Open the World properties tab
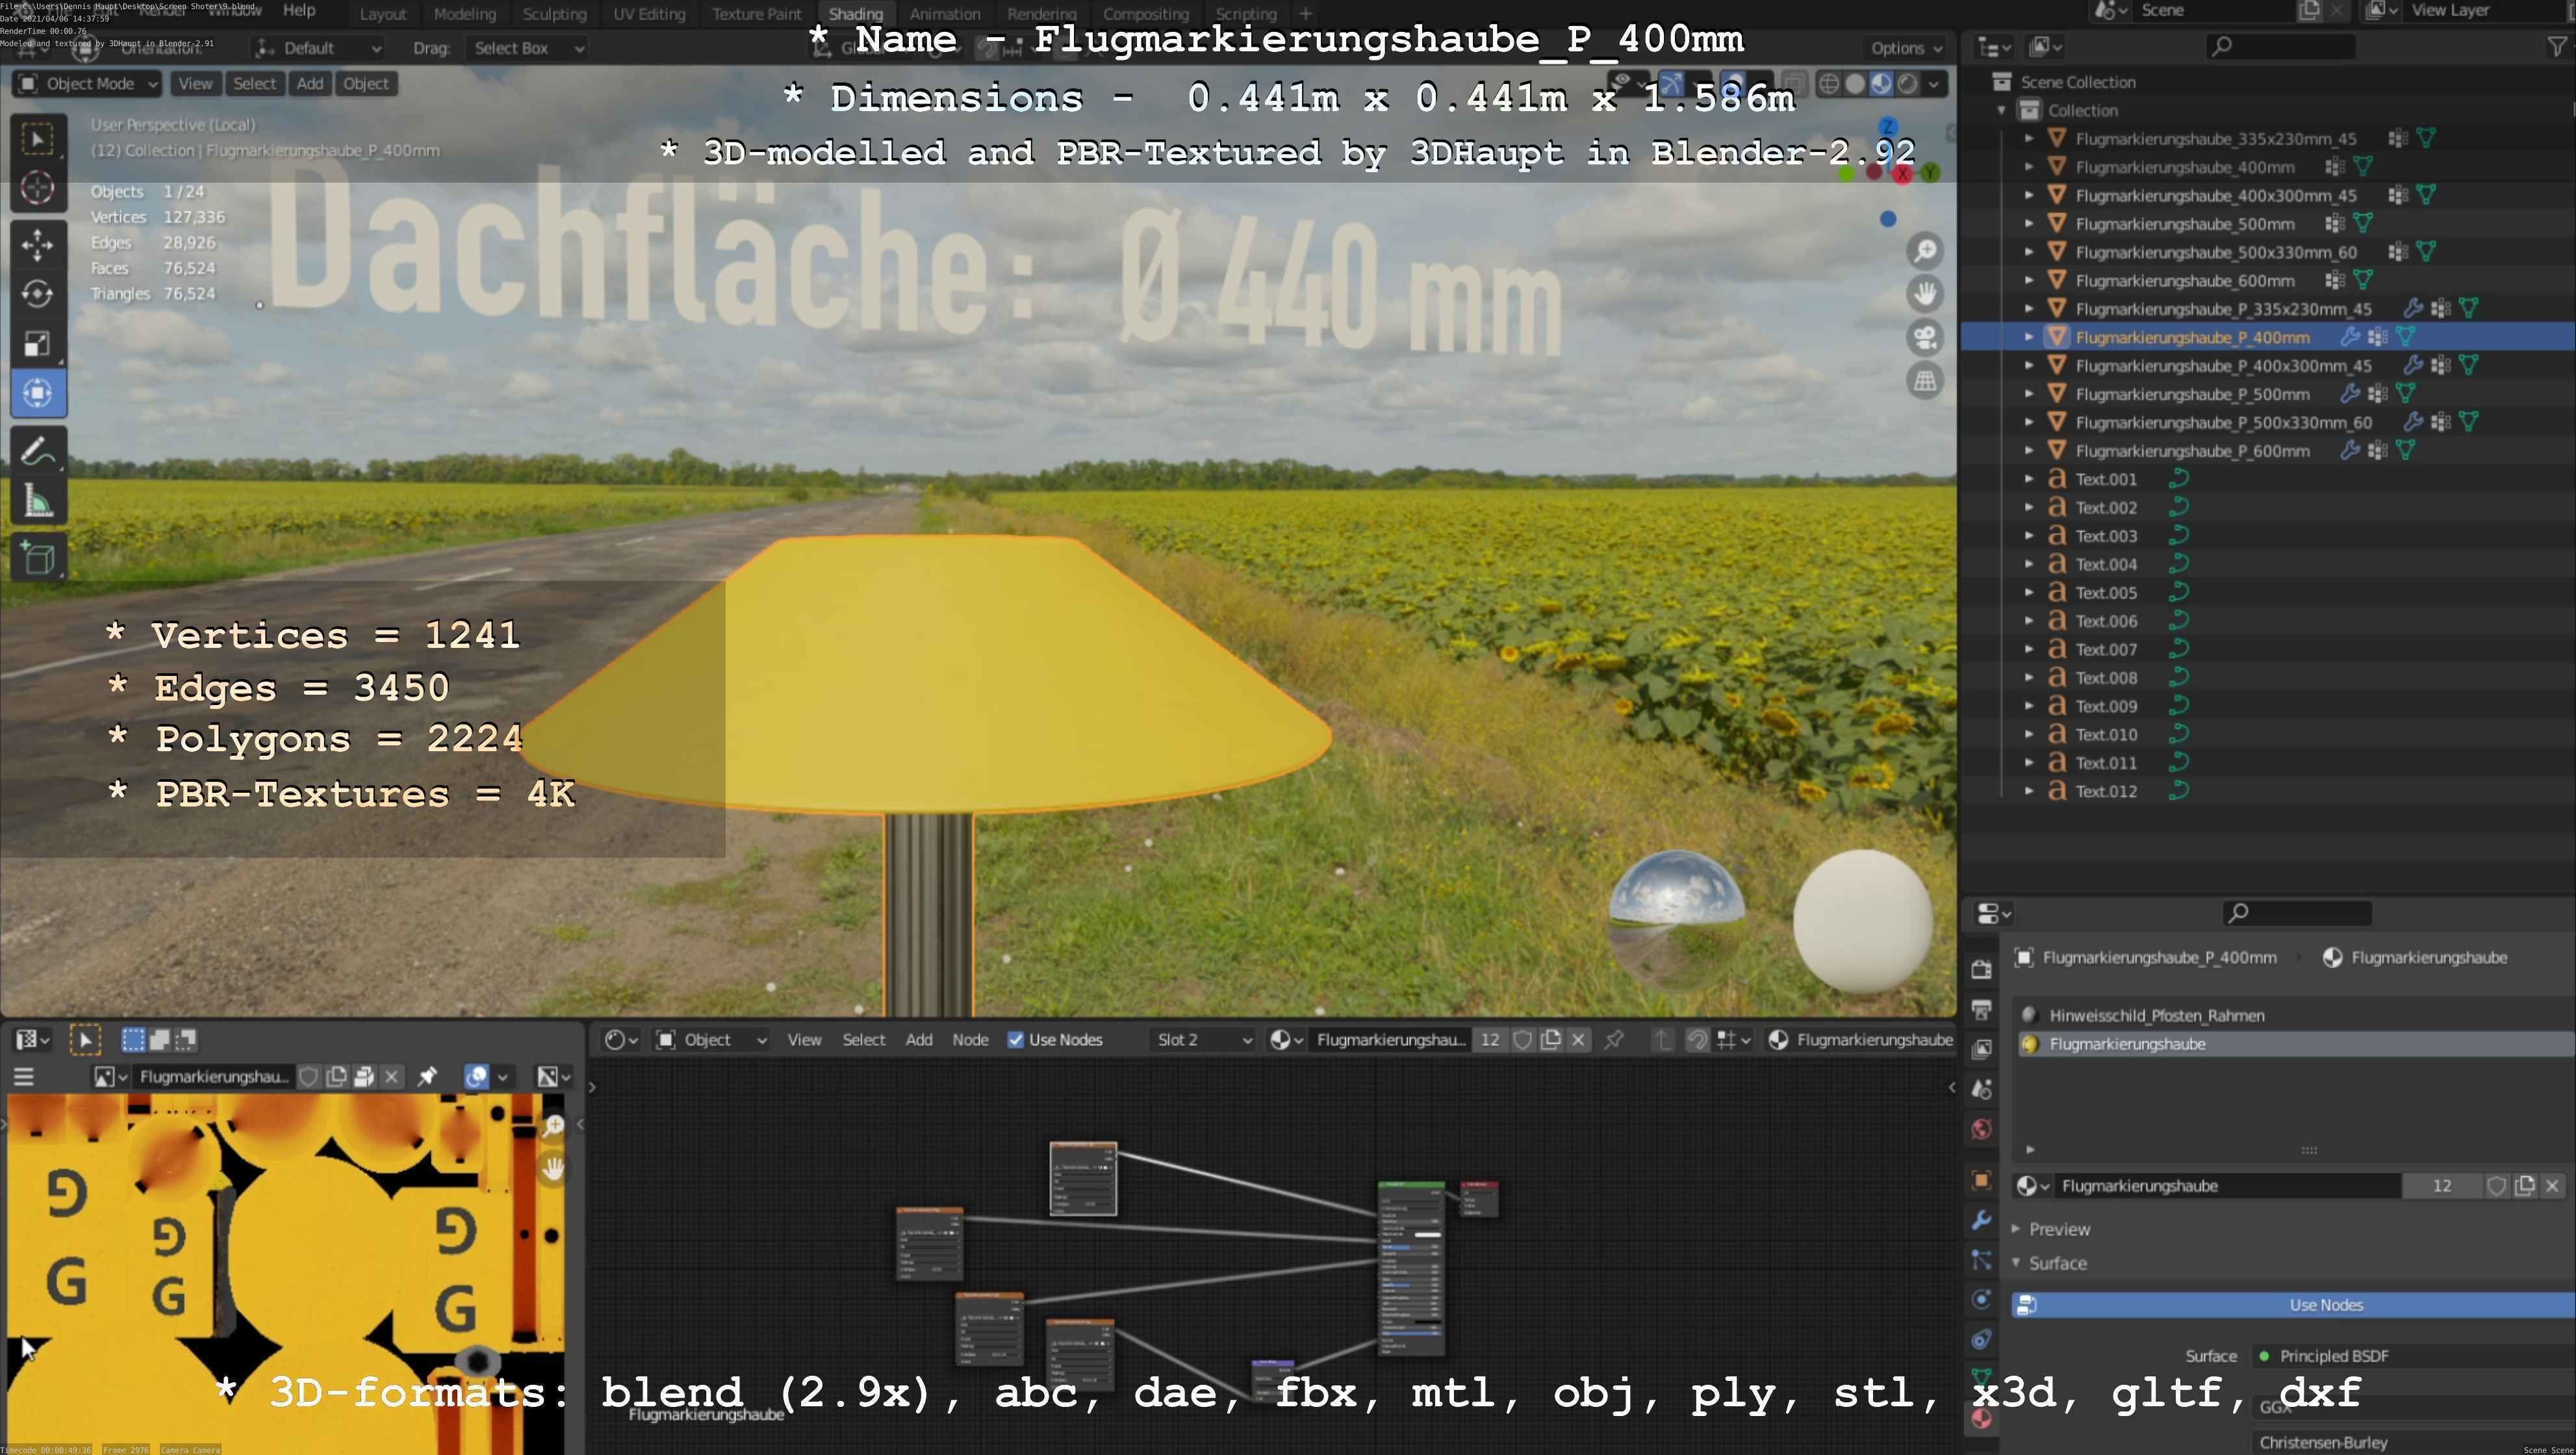Viewport: 2576px width, 1455px height. click(x=1982, y=1129)
